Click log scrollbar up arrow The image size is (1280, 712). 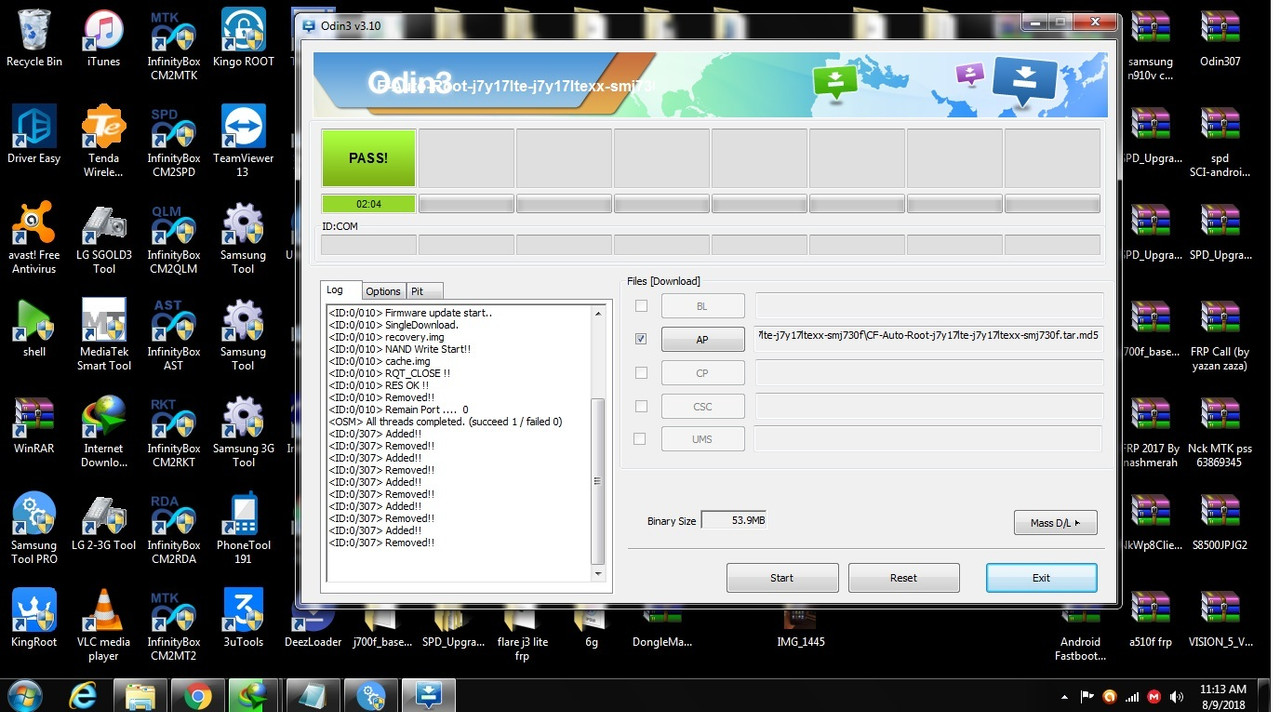(x=598, y=313)
